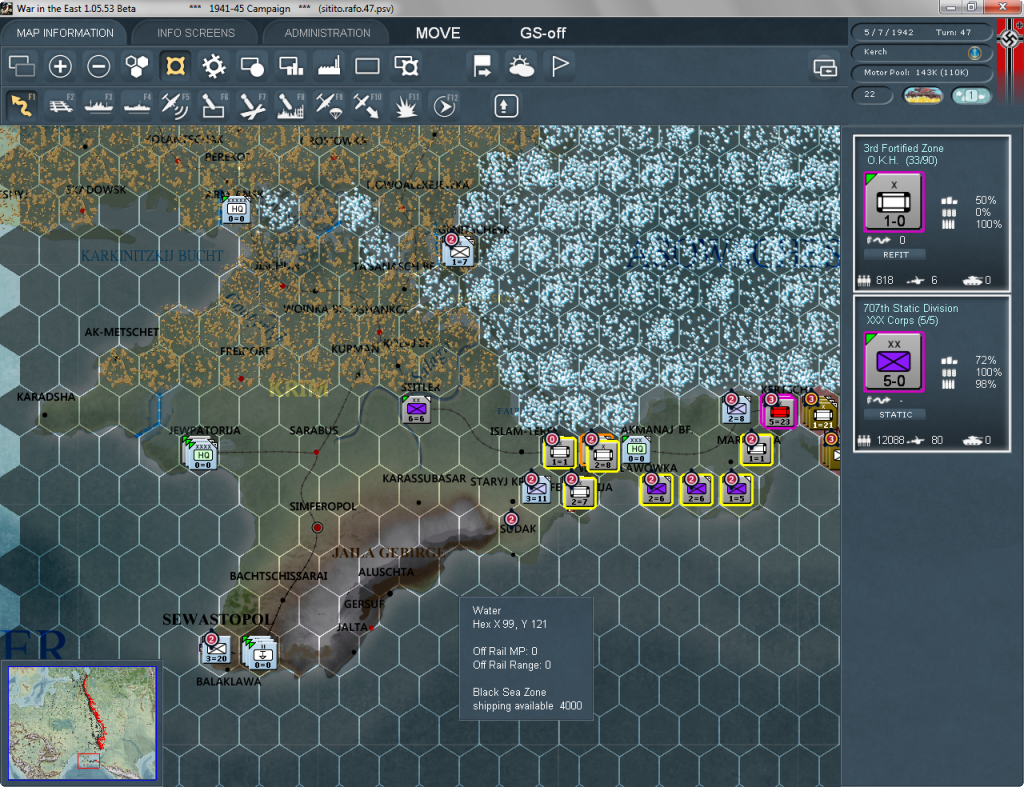
Task: Click the pennant flag toolbar icon
Action: click(x=560, y=66)
